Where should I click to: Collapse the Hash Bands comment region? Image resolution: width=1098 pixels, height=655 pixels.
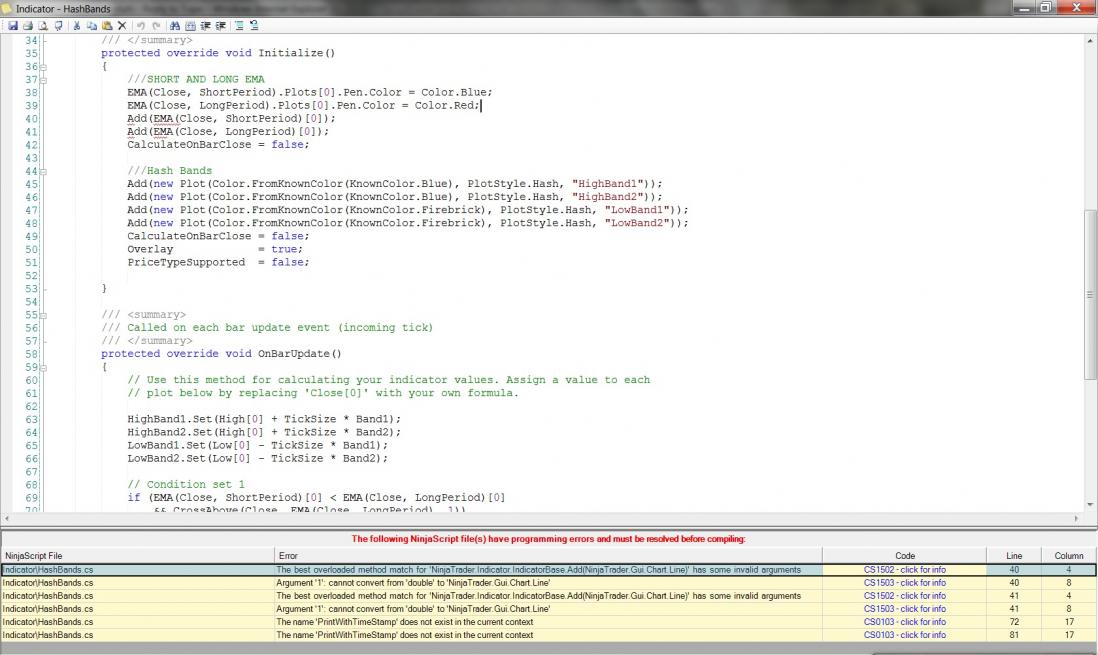[43, 171]
